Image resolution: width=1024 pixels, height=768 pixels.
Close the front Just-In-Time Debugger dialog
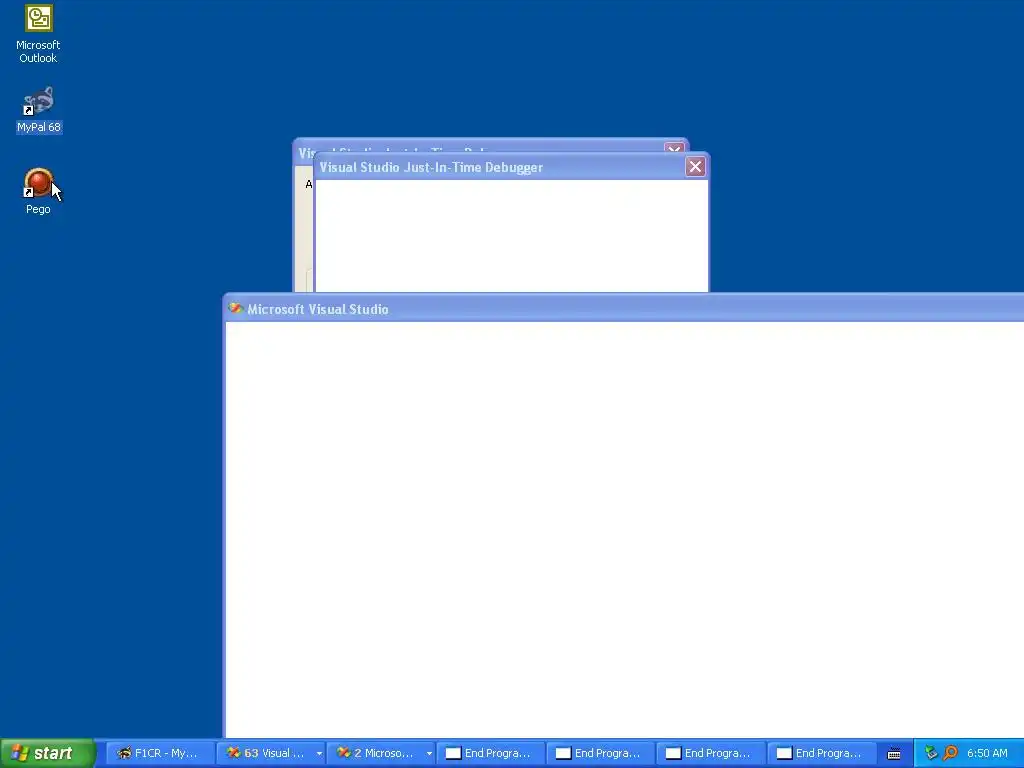[695, 167]
